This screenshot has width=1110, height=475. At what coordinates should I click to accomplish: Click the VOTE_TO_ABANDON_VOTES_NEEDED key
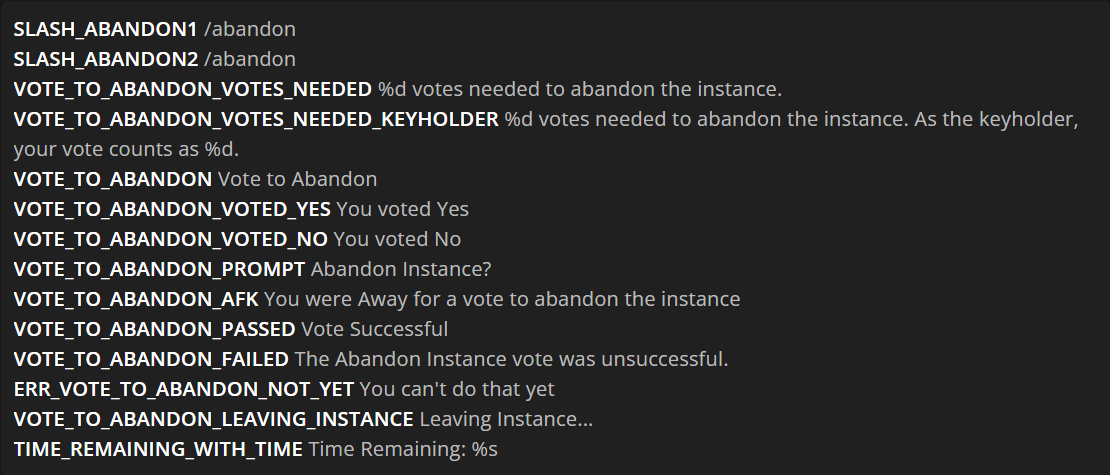(x=193, y=89)
